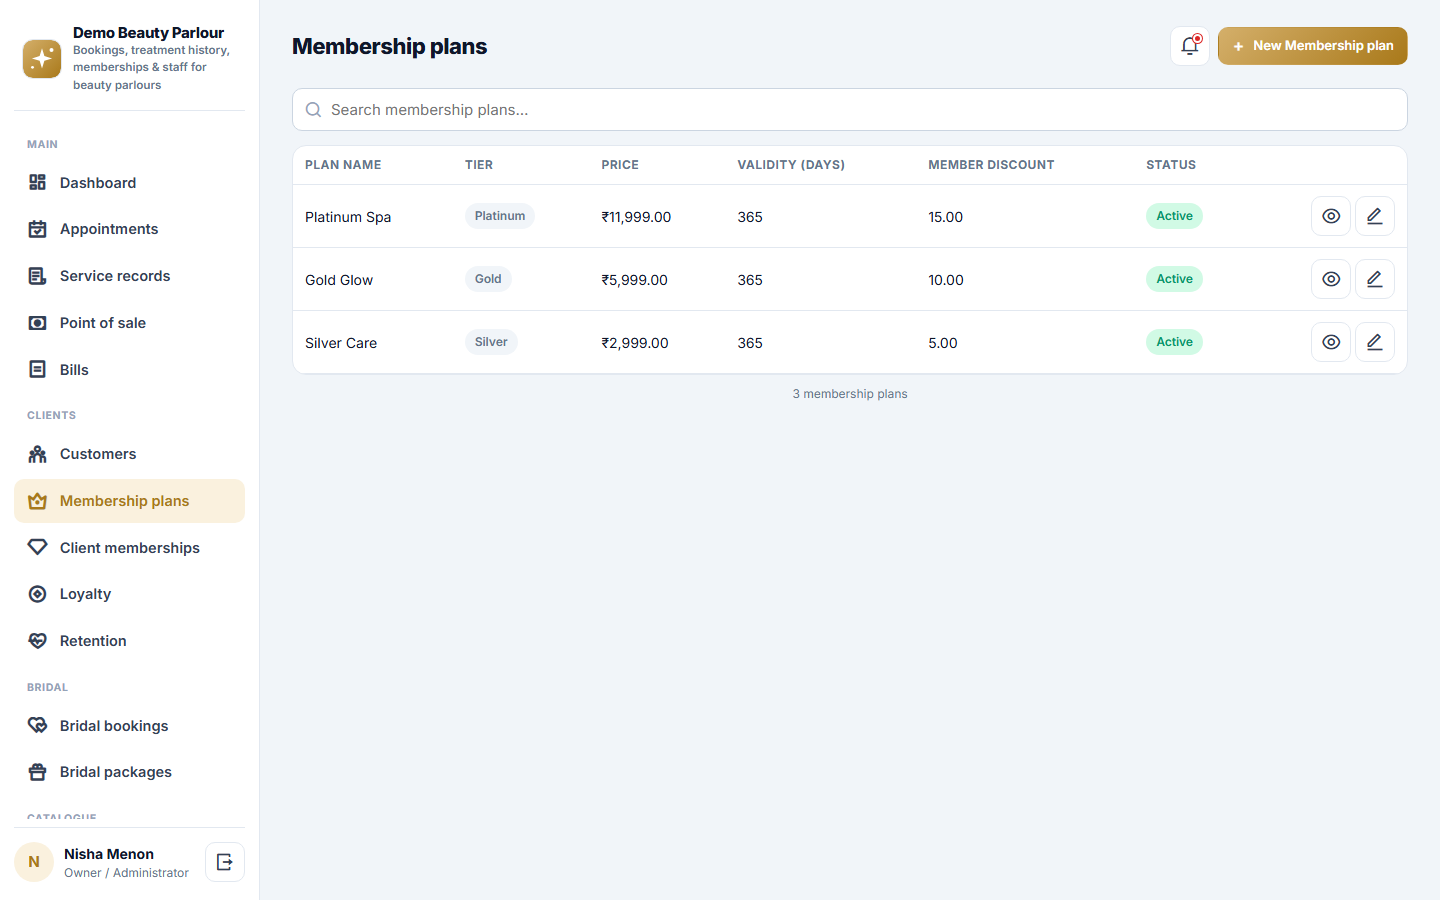This screenshot has width=1440, height=900.
Task: Click the search magnifier icon
Action: [x=313, y=110]
